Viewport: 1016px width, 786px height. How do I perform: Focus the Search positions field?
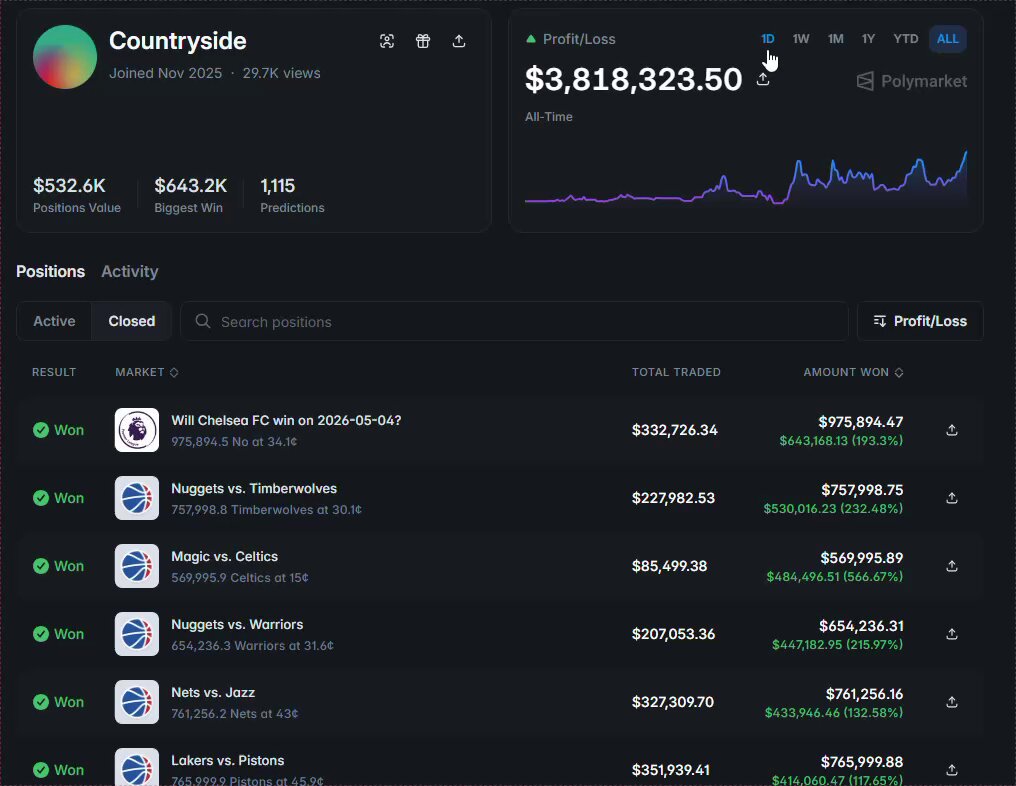pyautogui.click(x=514, y=321)
